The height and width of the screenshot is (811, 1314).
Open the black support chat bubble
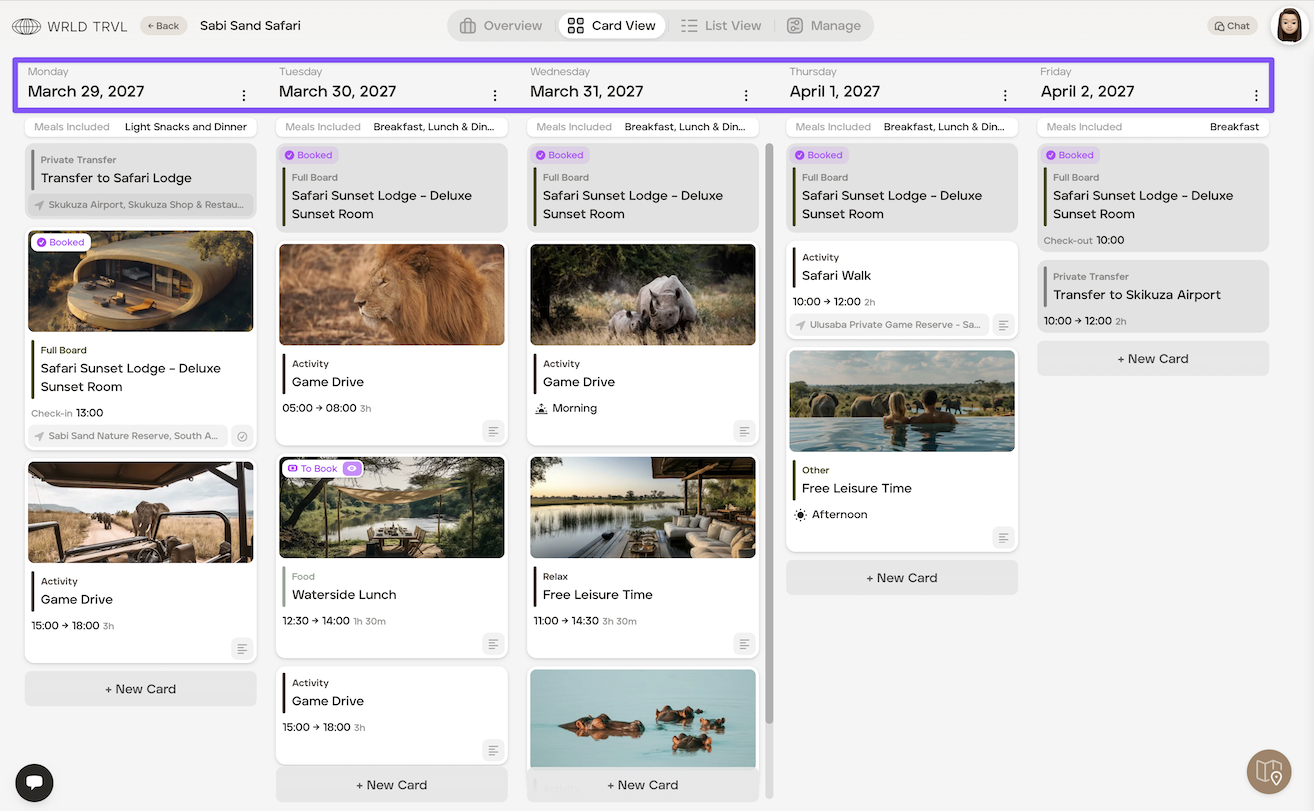click(34, 782)
